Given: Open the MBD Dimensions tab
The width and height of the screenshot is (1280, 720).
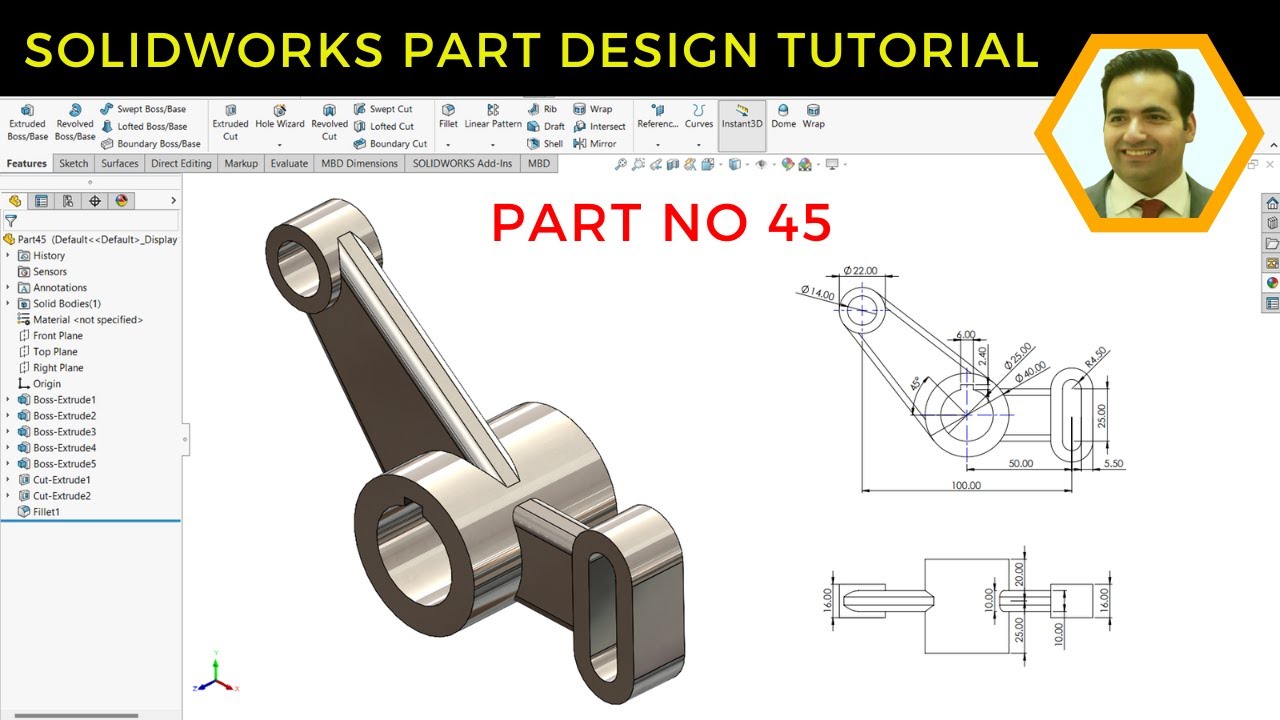Looking at the screenshot, I should click(359, 163).
